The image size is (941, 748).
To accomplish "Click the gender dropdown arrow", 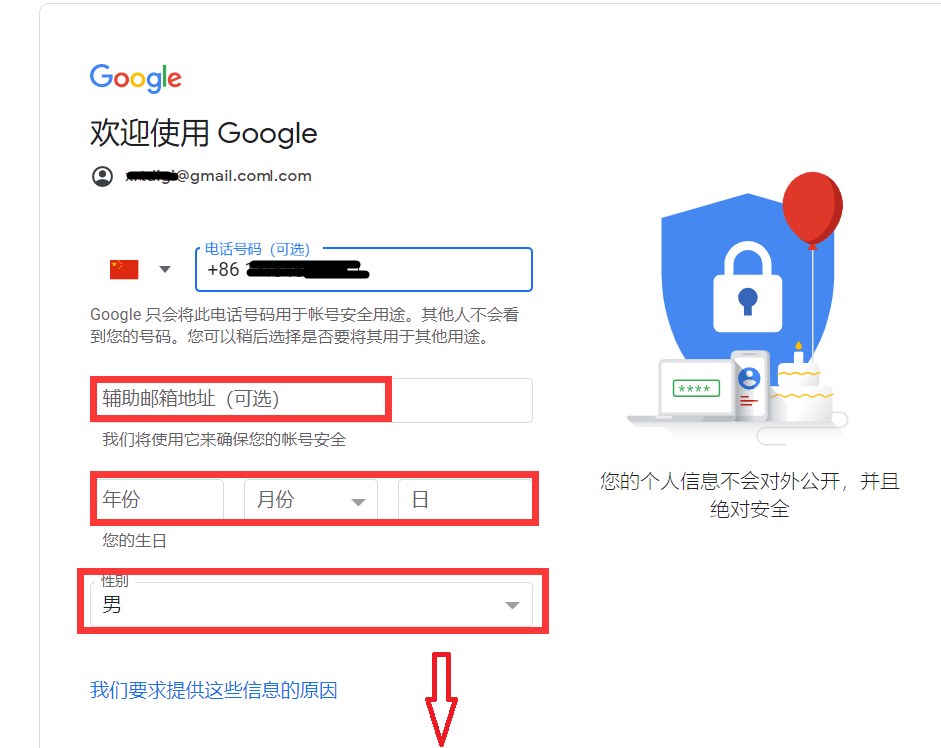I will tap(512, 605).
